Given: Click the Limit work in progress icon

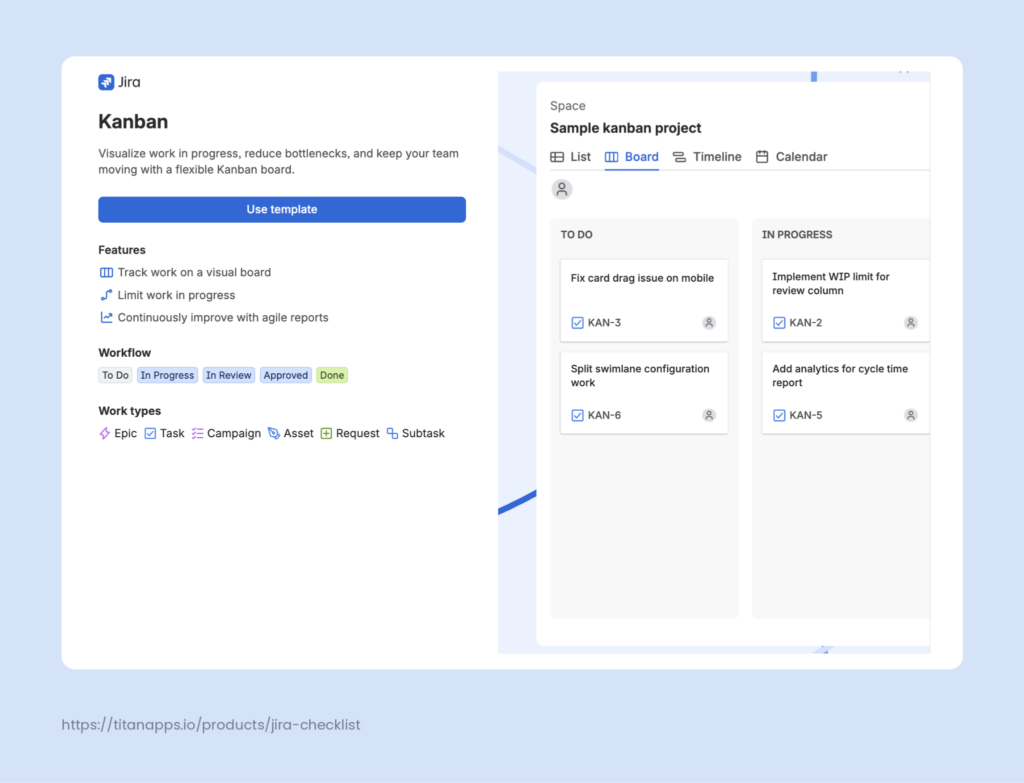Looking at the screenshot, I should pos(106,295).
